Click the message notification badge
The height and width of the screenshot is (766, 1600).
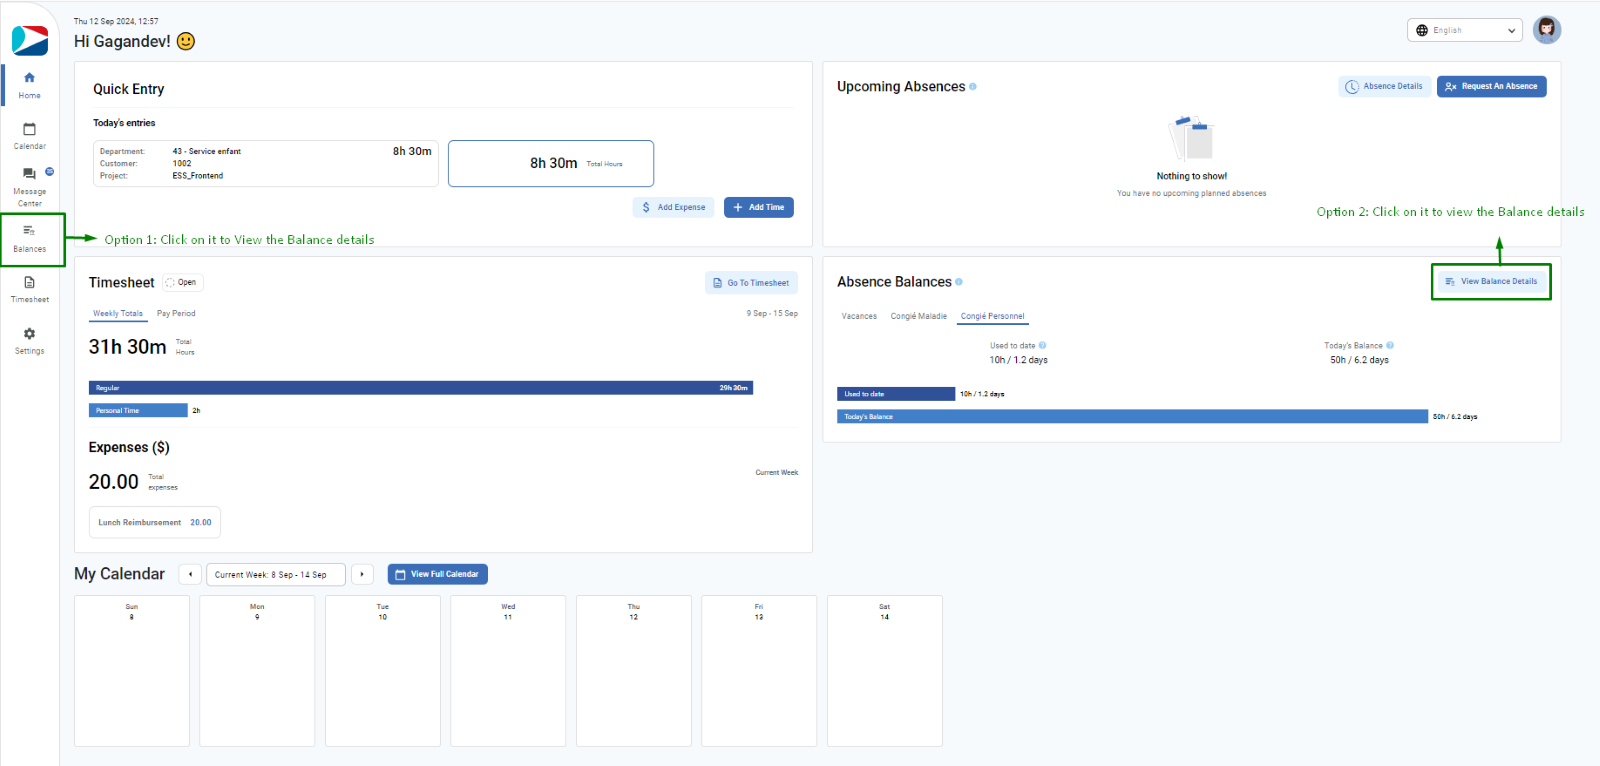[49, 171]
